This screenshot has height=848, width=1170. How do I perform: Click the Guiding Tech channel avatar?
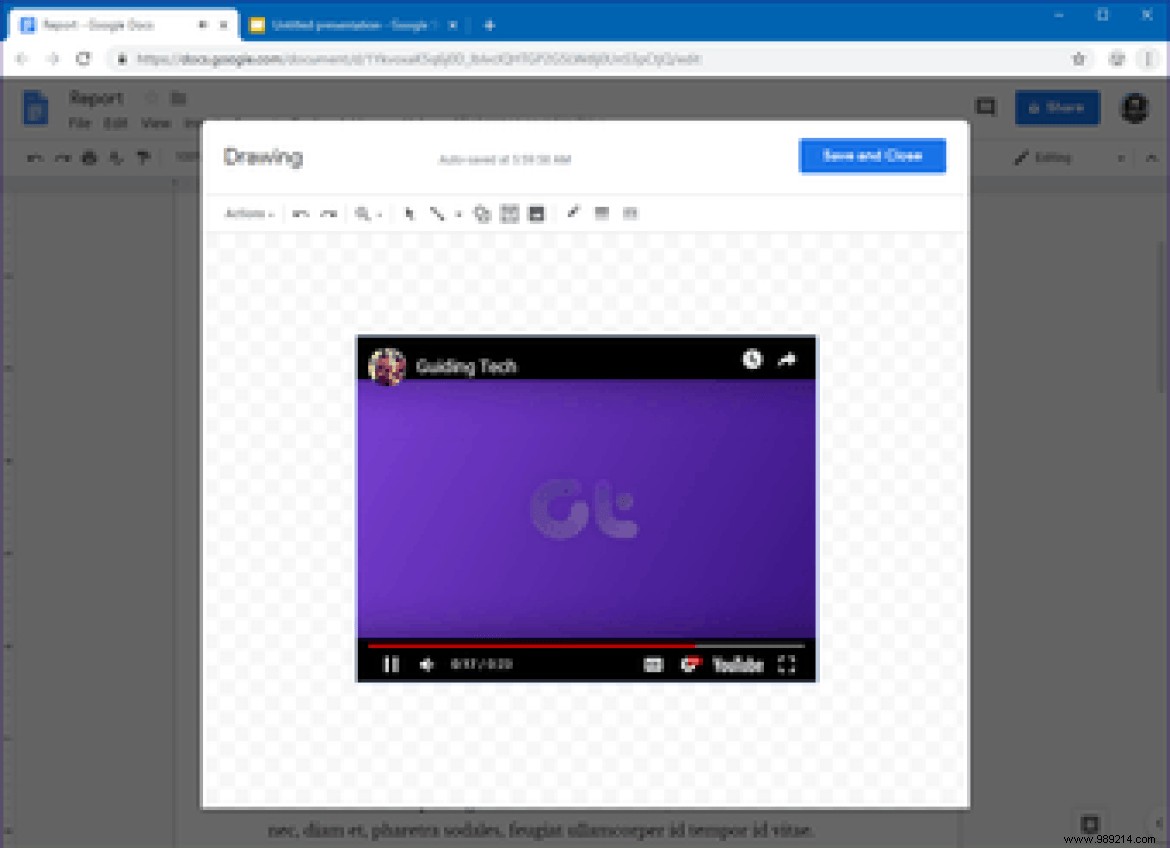click(386, 364)
